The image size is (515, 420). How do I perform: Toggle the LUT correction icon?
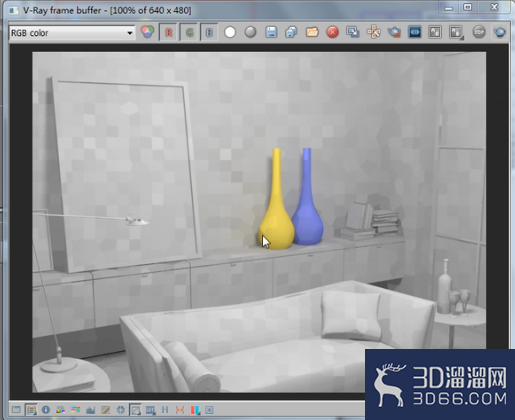(150, 410)
